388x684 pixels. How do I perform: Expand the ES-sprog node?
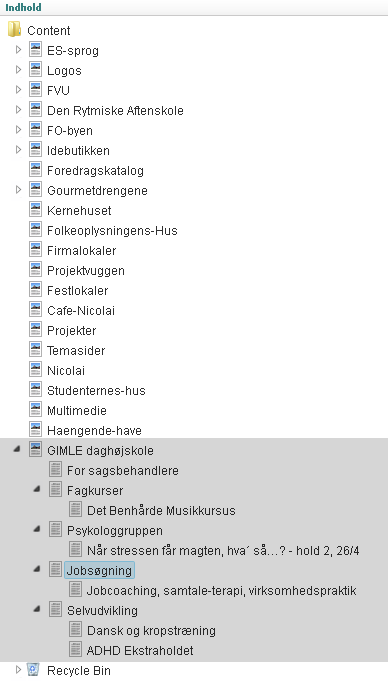coord(18,50)
